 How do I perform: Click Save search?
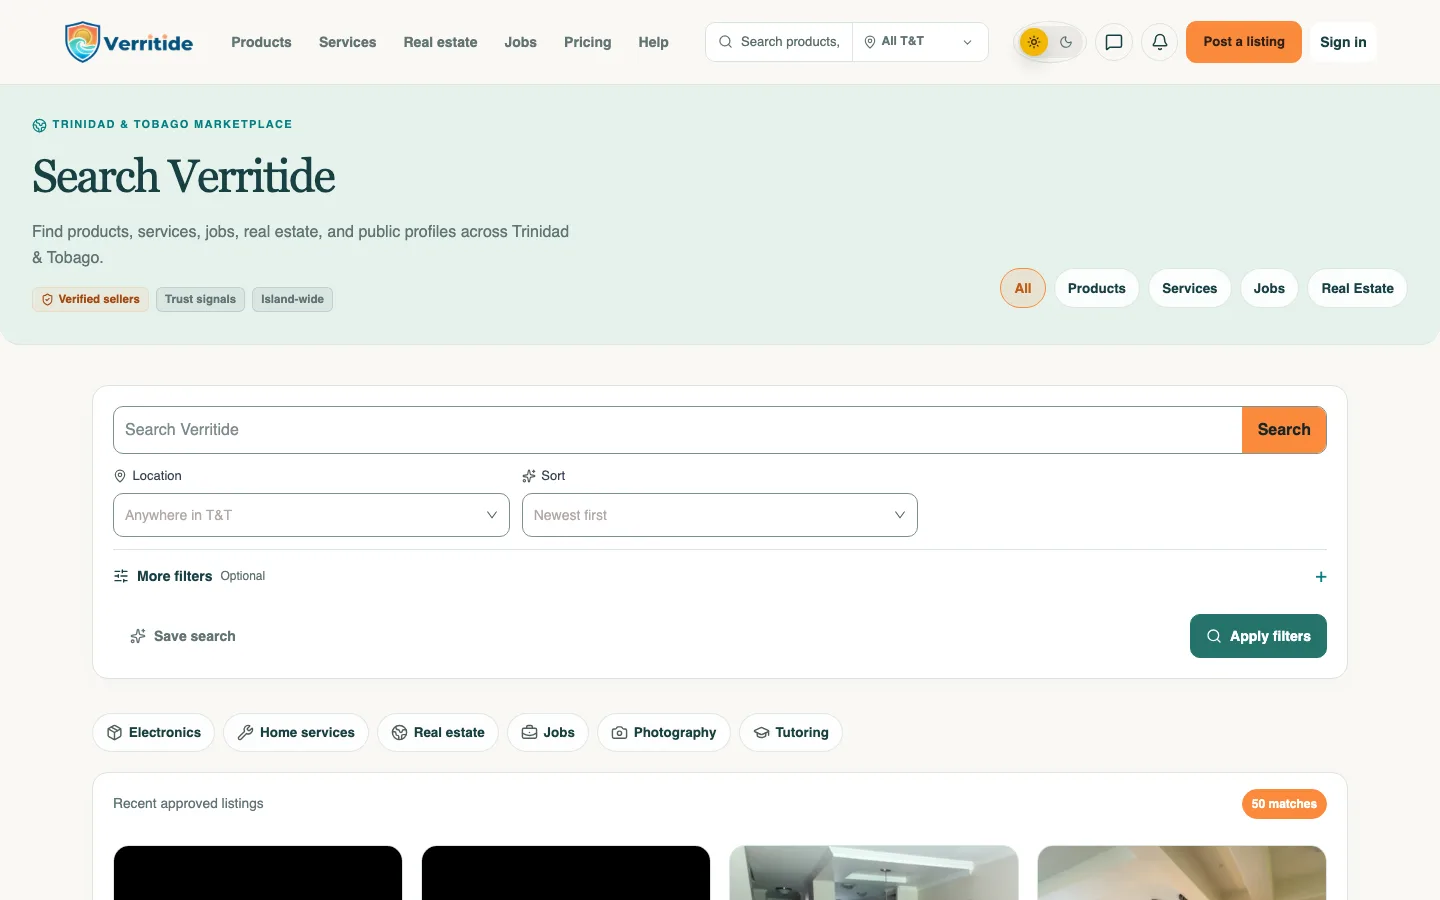pyautogui.click(x=183, y=636)
